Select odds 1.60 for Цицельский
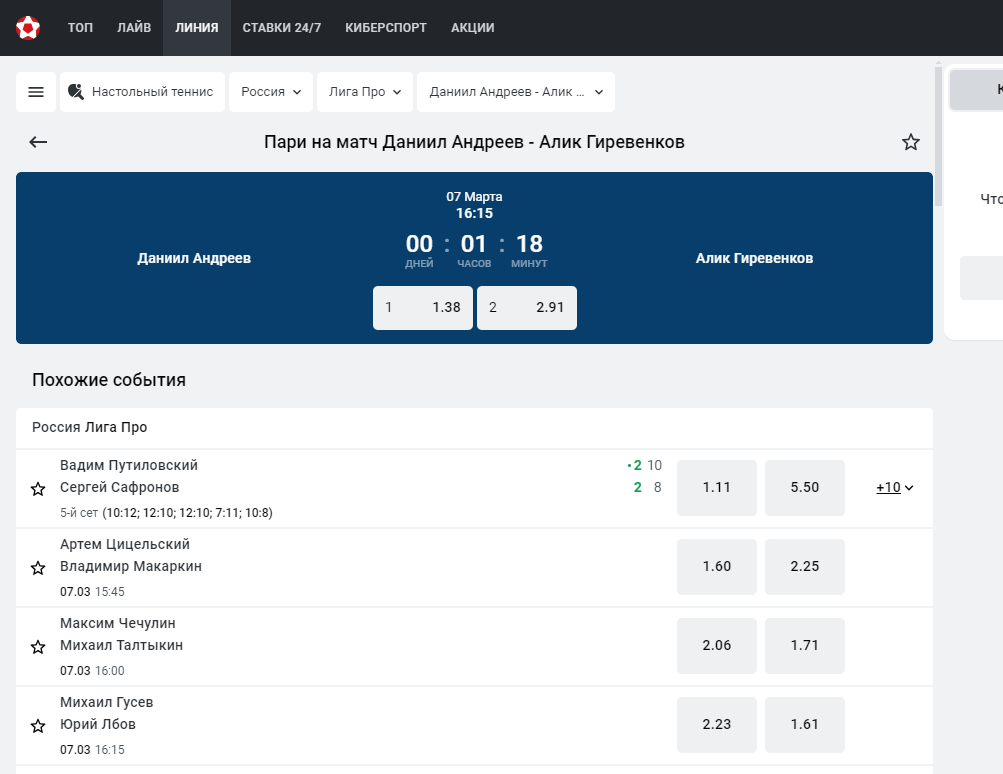This screenshot has width=1003, height=774. click(717, 567)
